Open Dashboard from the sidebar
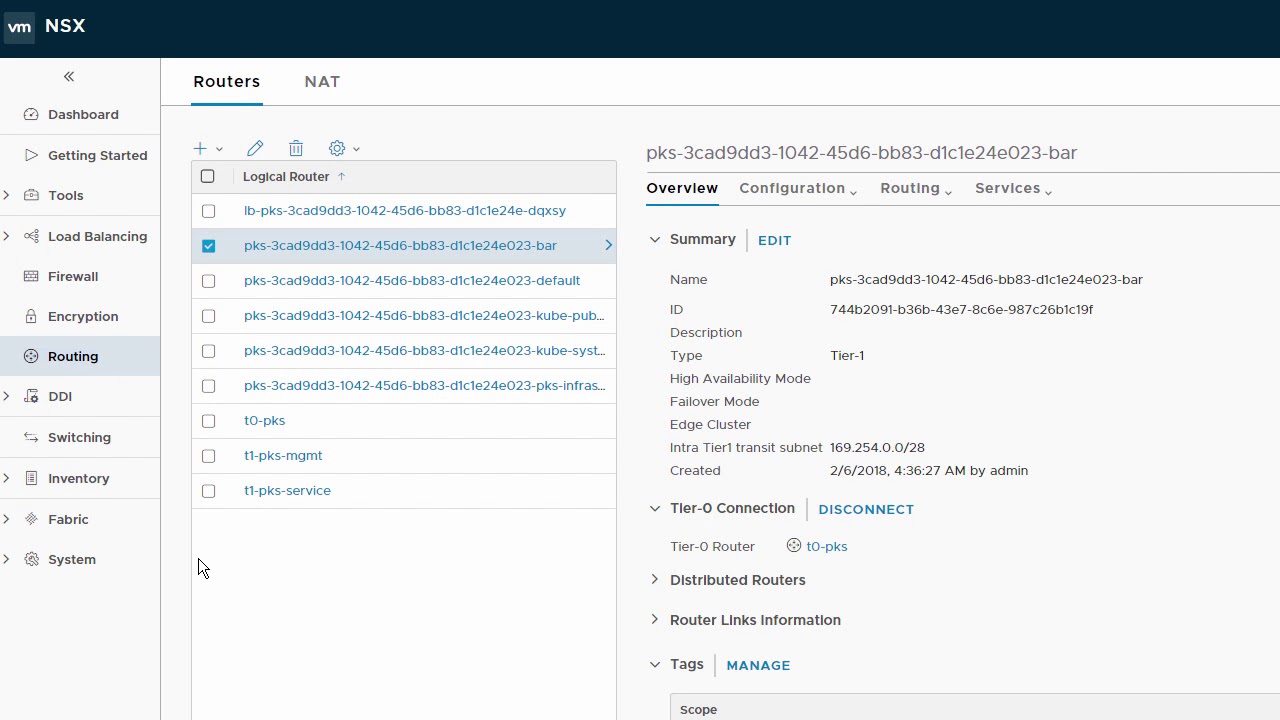 click(83, 114)
